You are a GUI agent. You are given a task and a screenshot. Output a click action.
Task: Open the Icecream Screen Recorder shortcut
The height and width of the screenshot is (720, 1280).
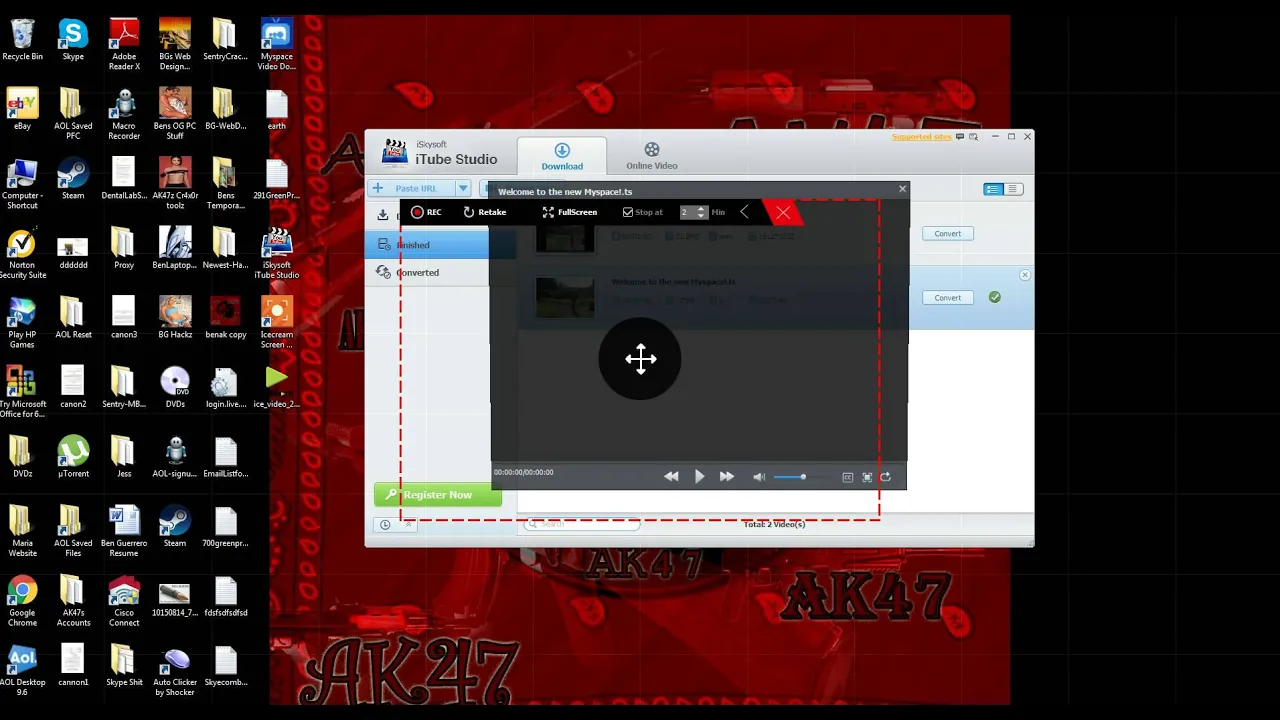276,323
